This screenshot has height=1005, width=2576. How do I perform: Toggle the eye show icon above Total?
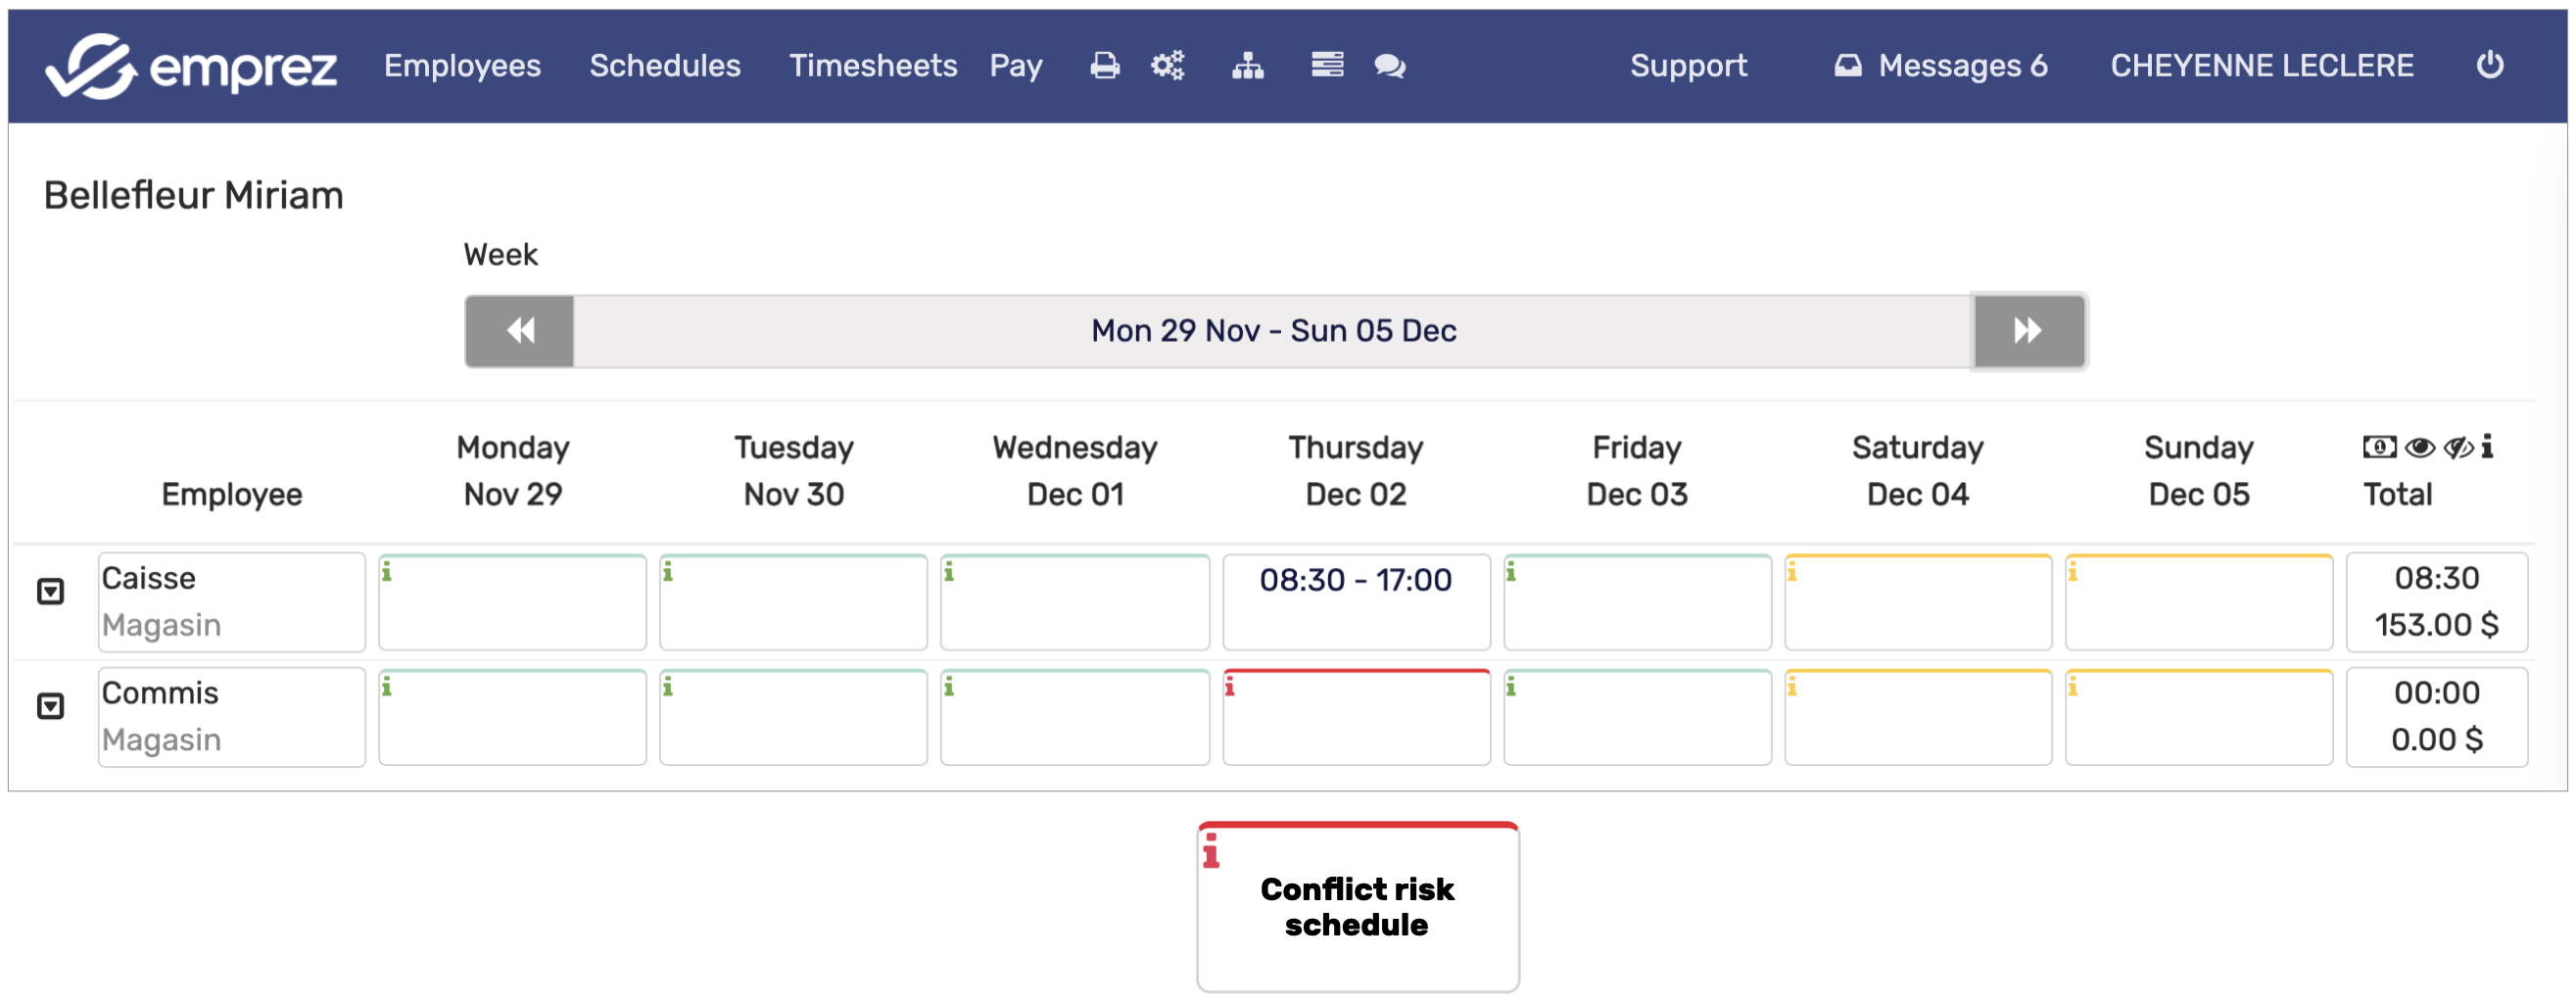tap(2419, 447)
